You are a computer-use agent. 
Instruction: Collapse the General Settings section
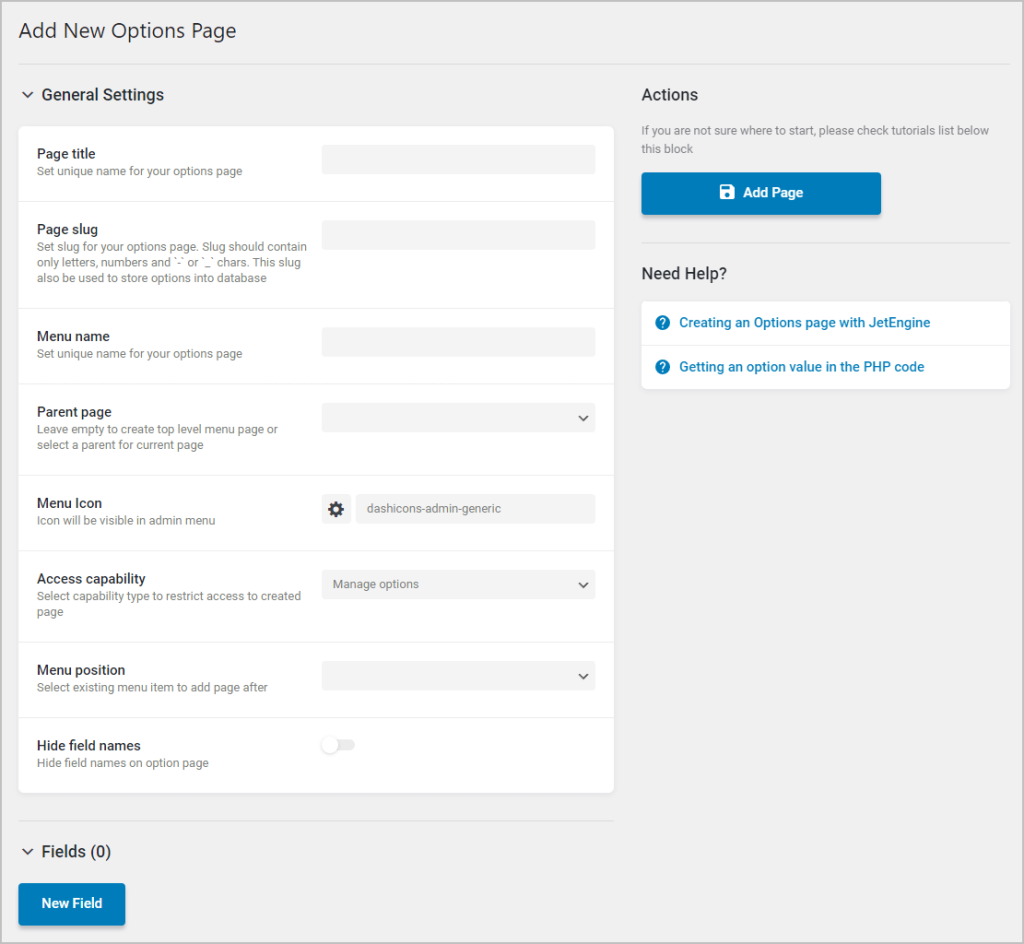pos(28,94)
